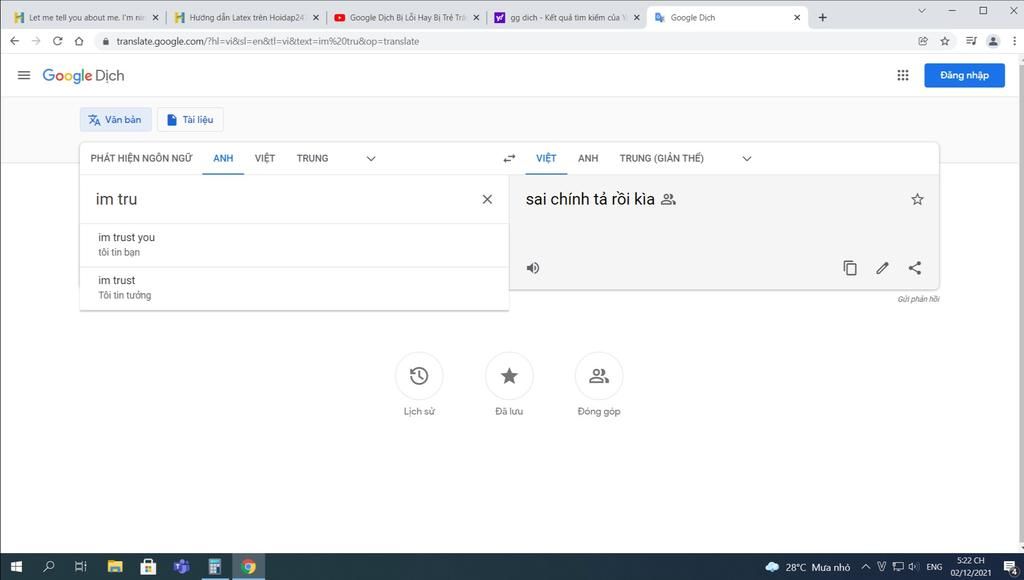Open Windows search in taskbar
This screenshot has width=1024, height=580.
point(48,566)
